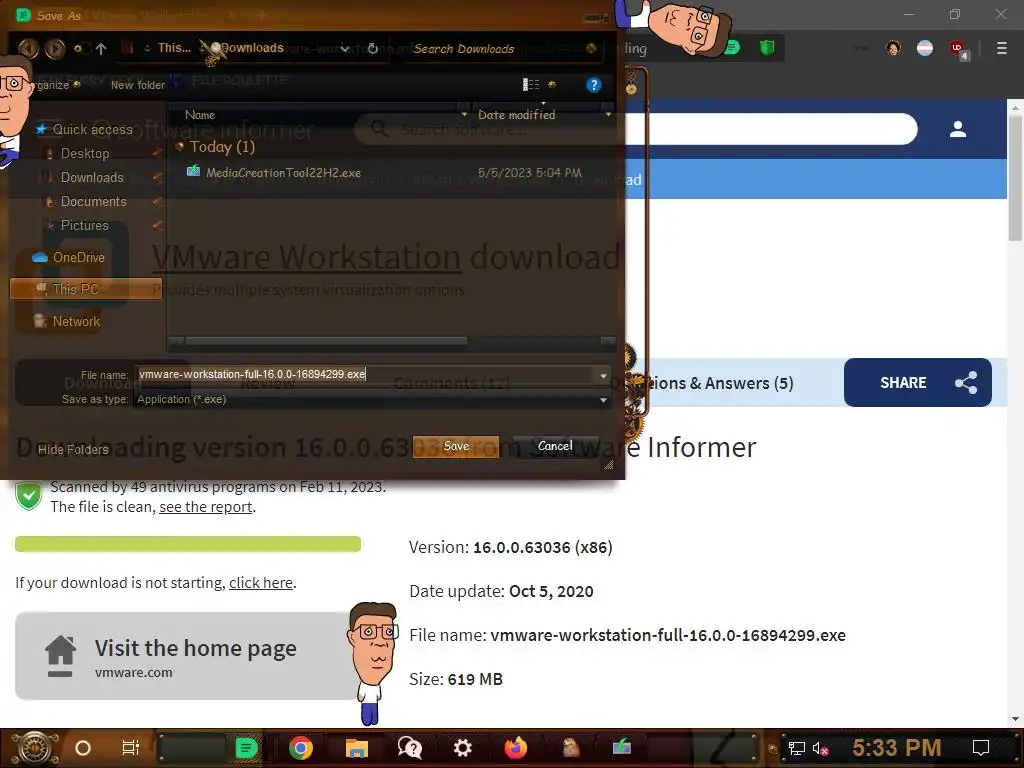Select Quick access in navigation pane
Image resolution: width=1024 pixels, height=768 pixels.
[92, 129]
